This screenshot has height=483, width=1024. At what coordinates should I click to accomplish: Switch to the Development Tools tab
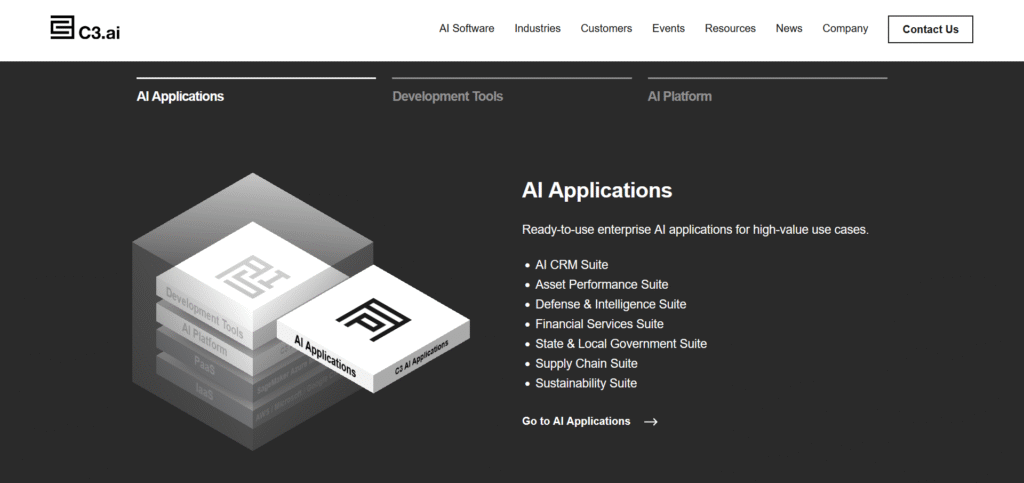tap(447, 97)
